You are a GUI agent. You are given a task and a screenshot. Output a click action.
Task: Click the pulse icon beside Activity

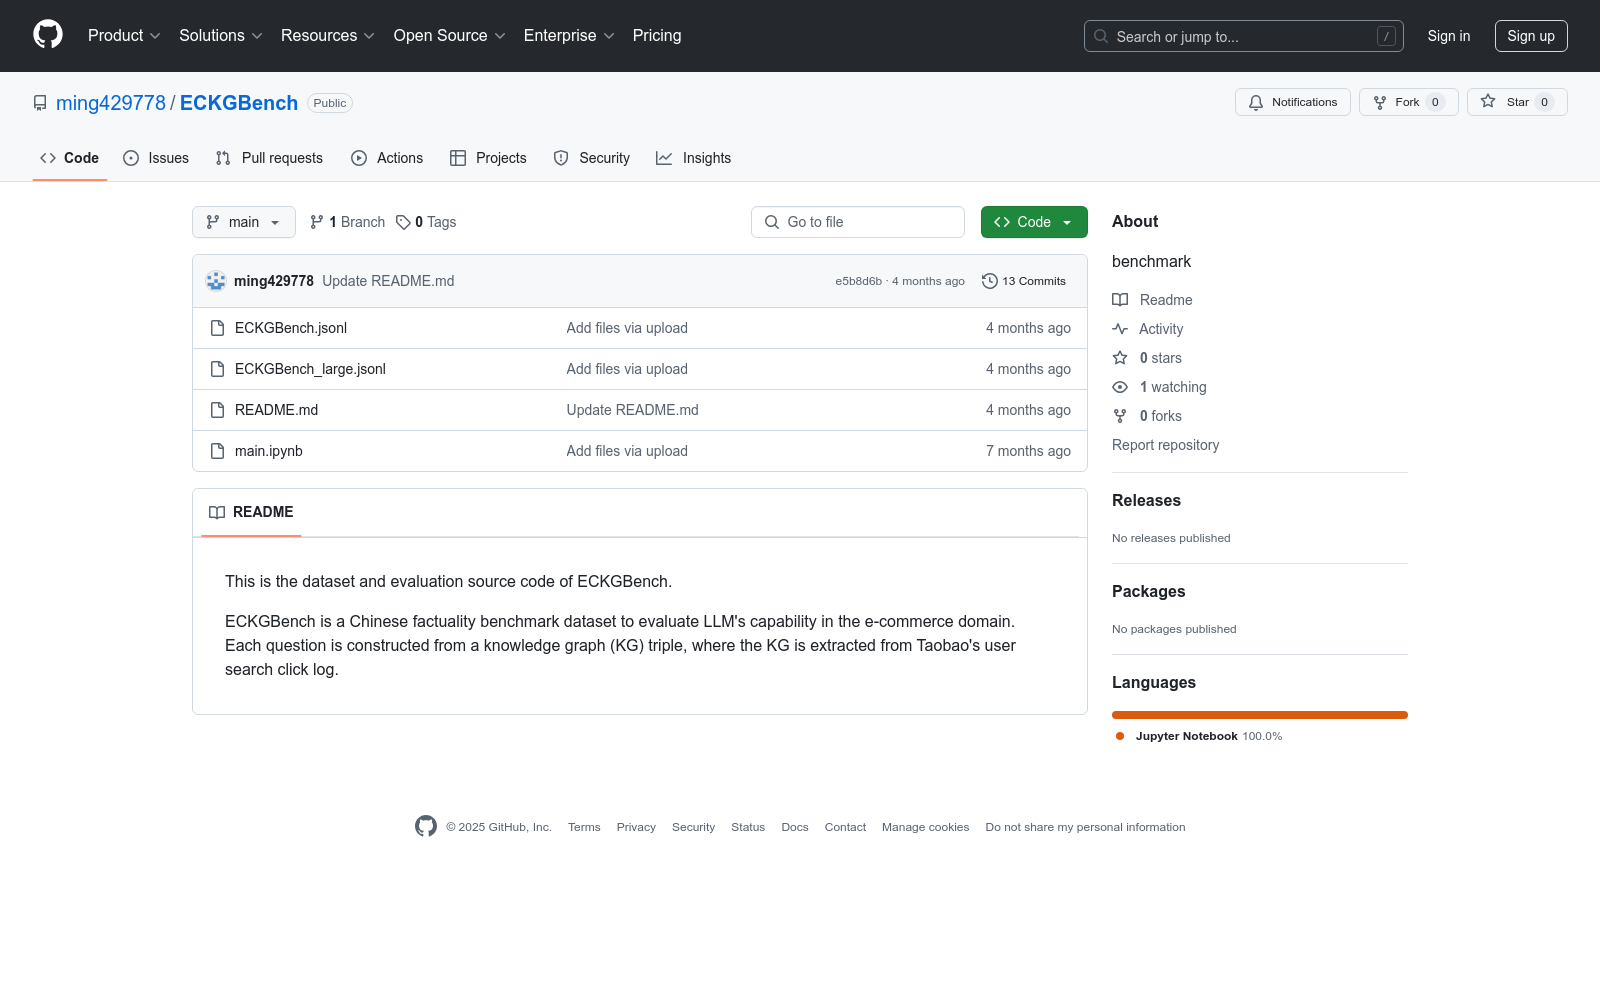point(1120,329)
